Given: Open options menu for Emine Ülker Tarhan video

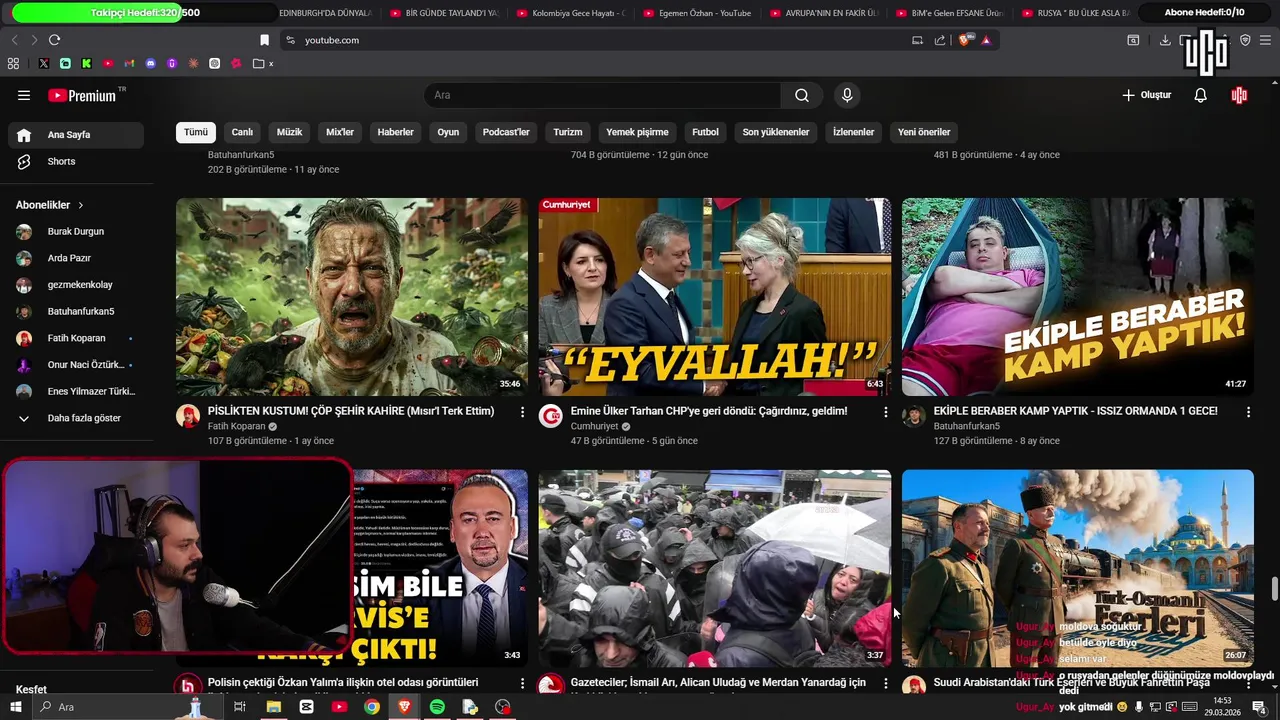Looking at the screenshot, I should click(885, 412).
